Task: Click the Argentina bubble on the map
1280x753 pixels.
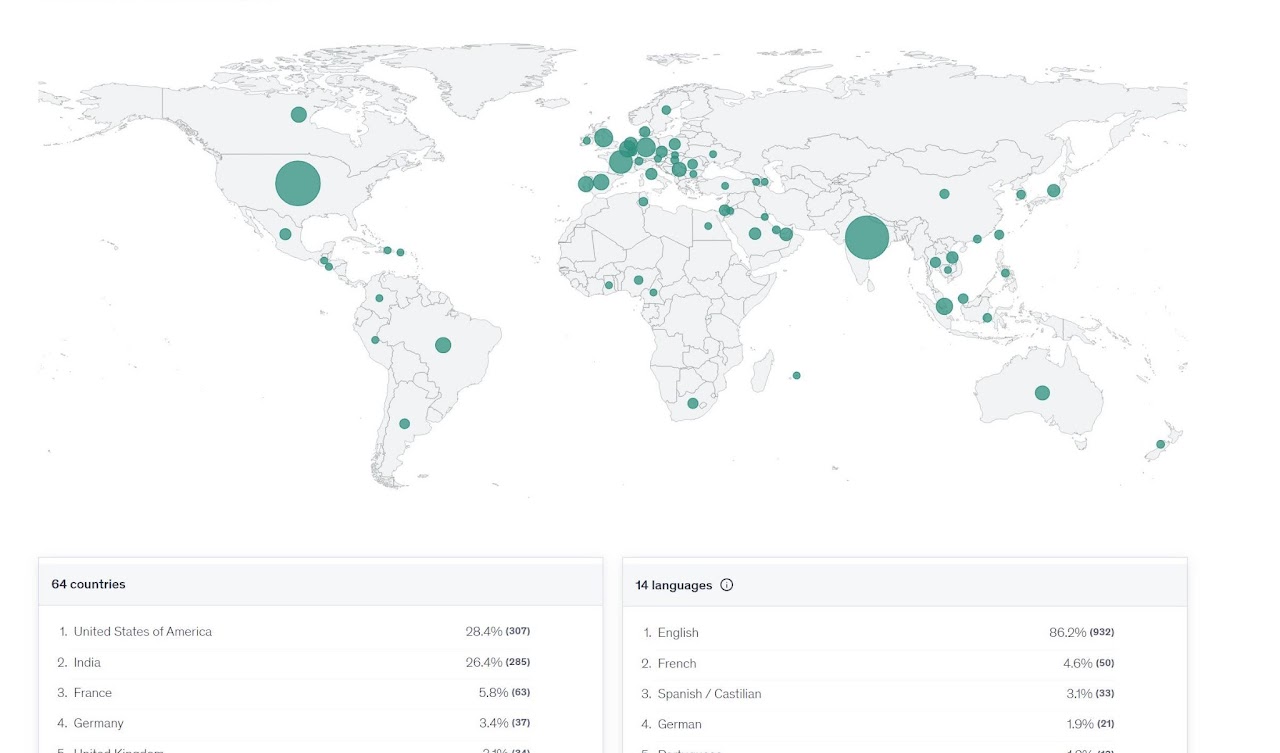Action: click(404, 424)
